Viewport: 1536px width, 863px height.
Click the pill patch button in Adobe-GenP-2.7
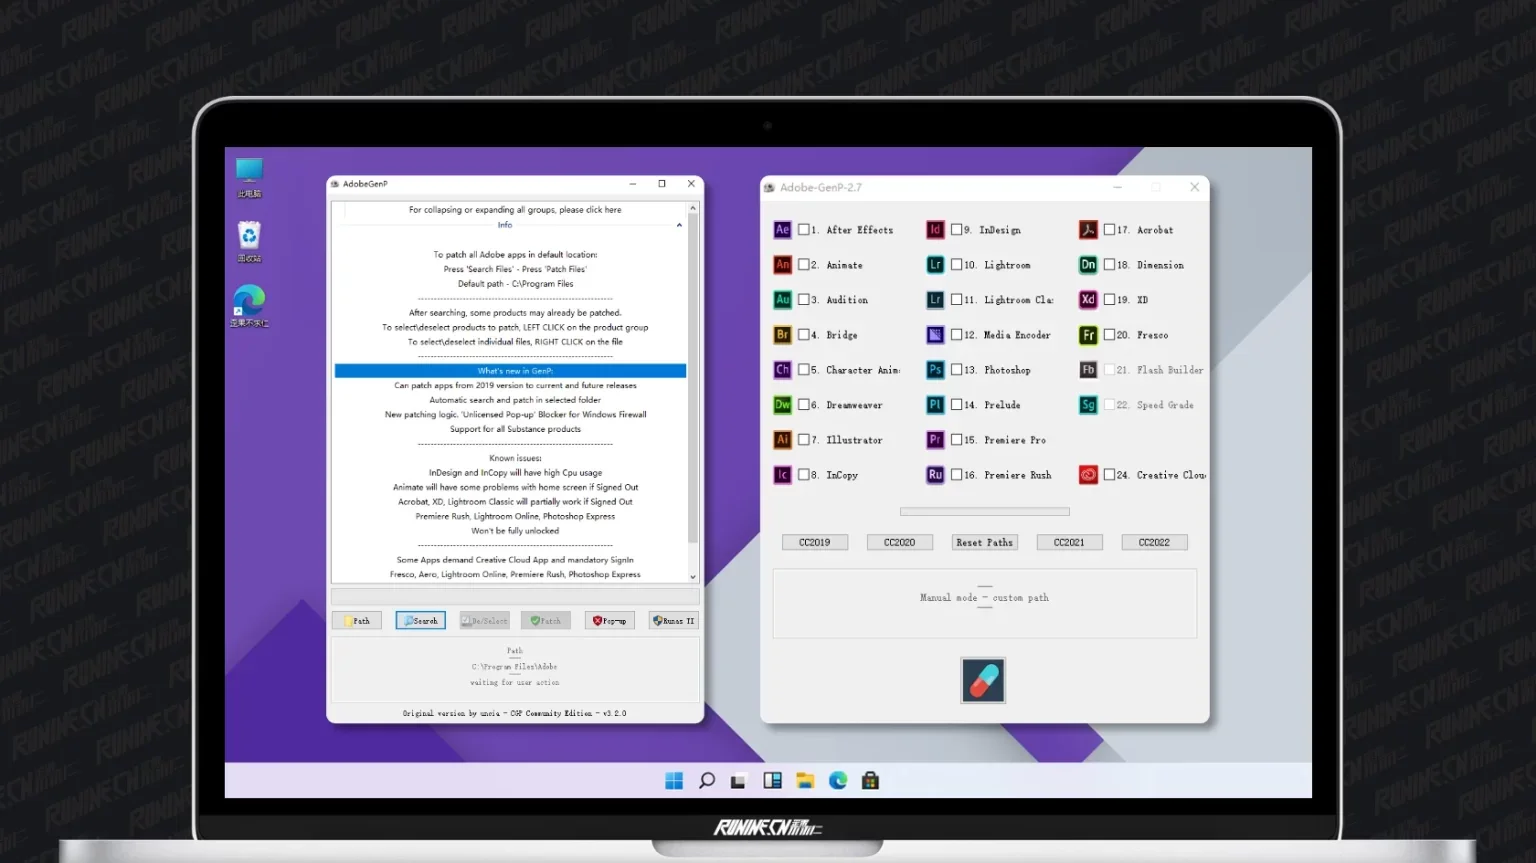(x=983, y=681)
